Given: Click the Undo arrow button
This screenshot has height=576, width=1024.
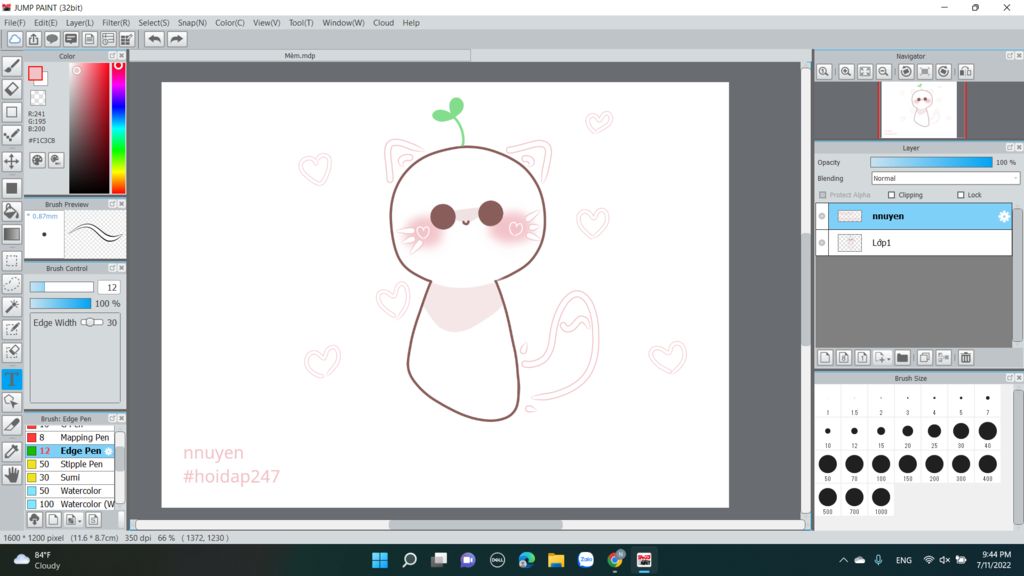Looking at the screenshot, I should tap(154, 39).
